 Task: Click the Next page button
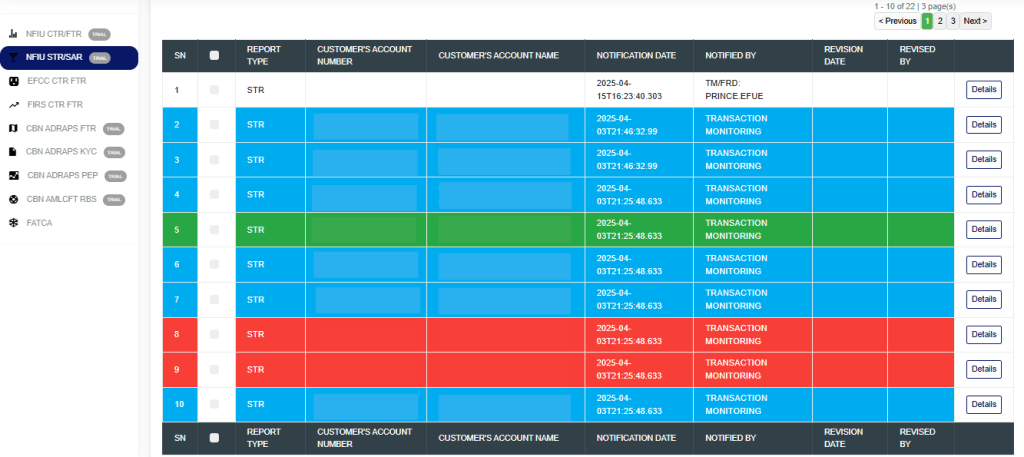point(975,21)
